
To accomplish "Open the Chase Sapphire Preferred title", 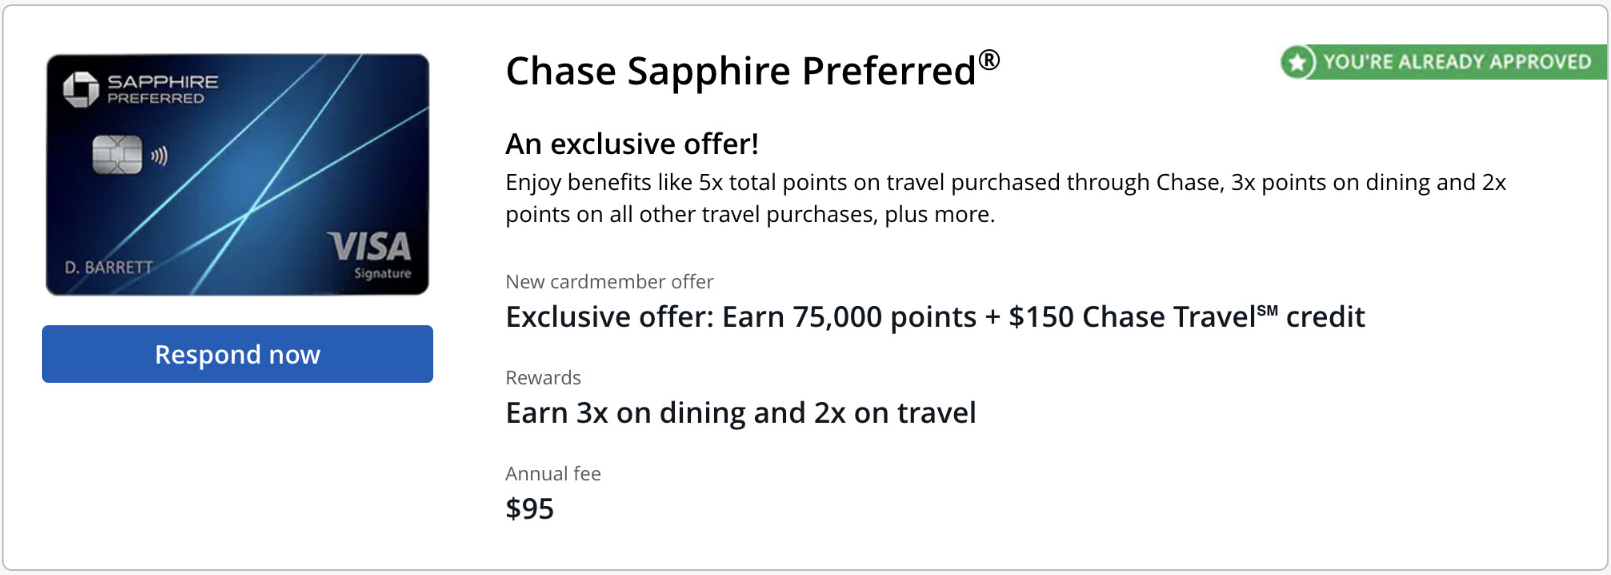I will (740, 72).
